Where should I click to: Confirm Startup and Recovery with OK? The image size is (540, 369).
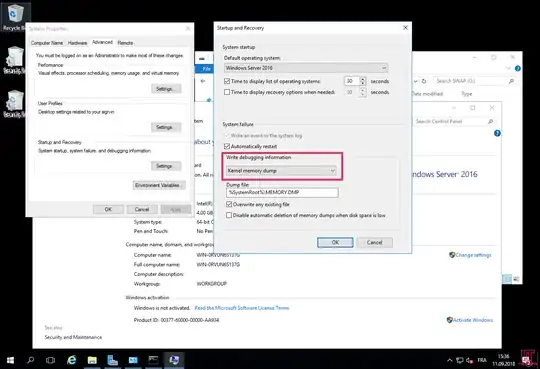(x=335, y=243)
